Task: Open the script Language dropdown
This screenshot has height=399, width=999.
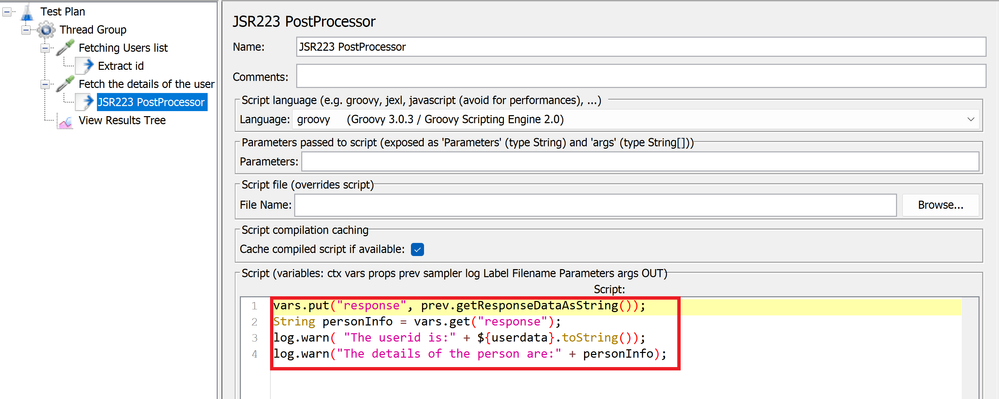Action: pos(635,119)
